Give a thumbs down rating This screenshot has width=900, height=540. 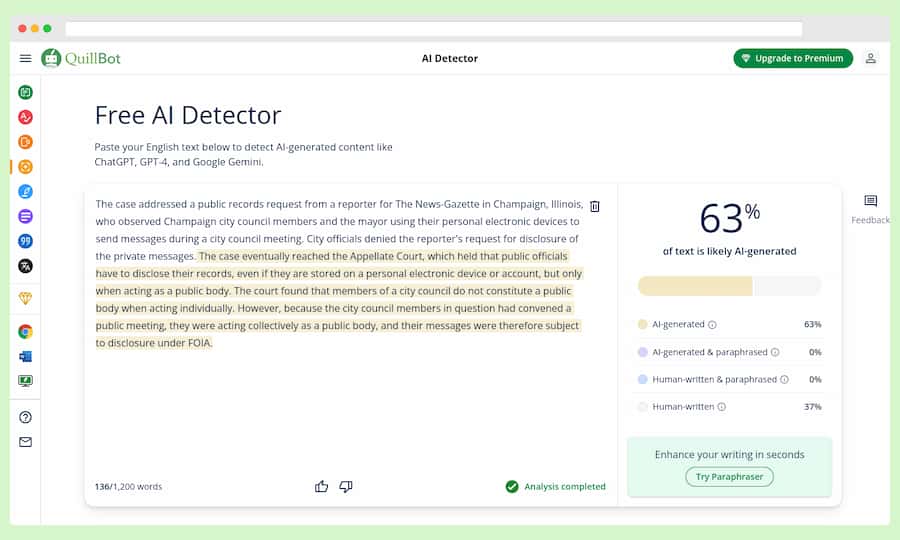(x=346, y=487)
